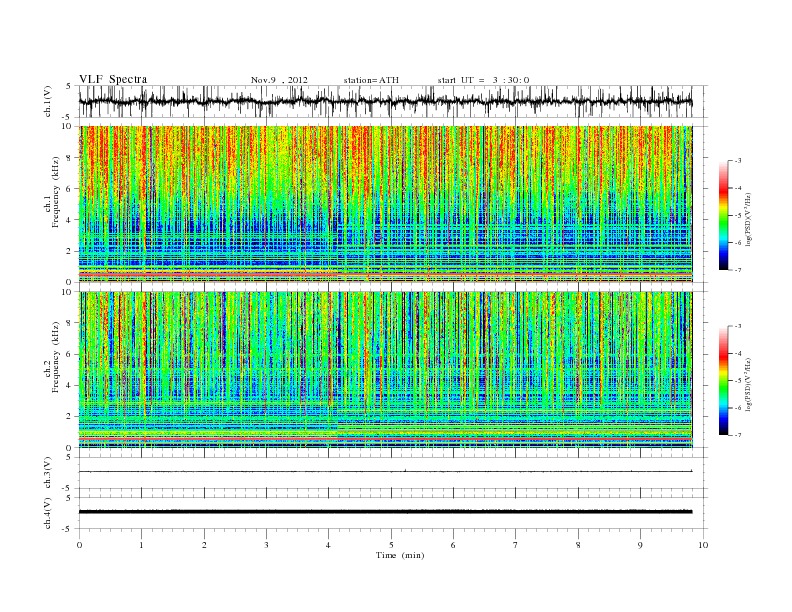This screenshot has width=792, height=612.
Task: Click the log(PSD) label beside the ch.2 colorbar
Action: click(x=748, y=384)
